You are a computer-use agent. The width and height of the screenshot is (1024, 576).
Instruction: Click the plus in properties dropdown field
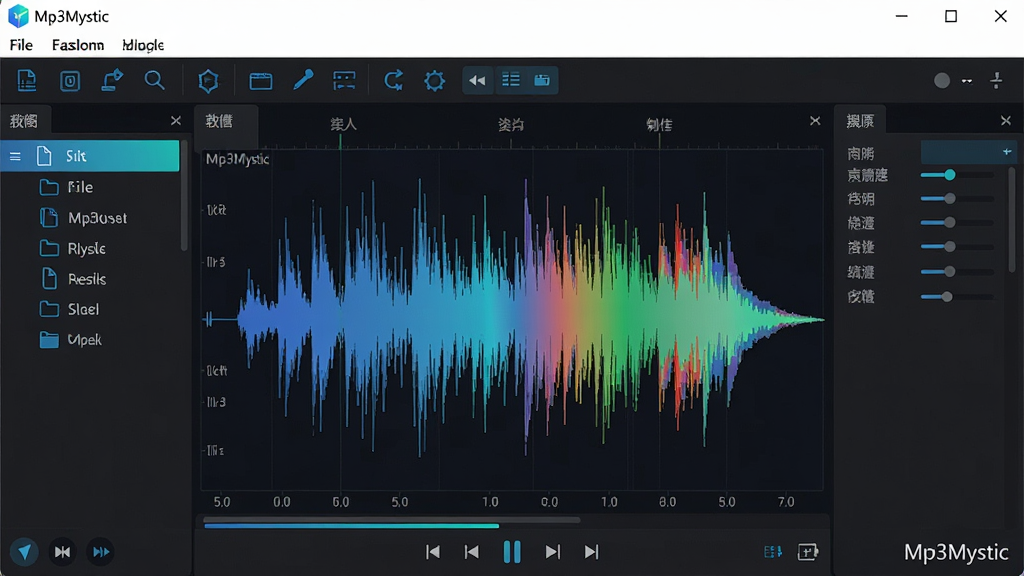point(1006,152)
